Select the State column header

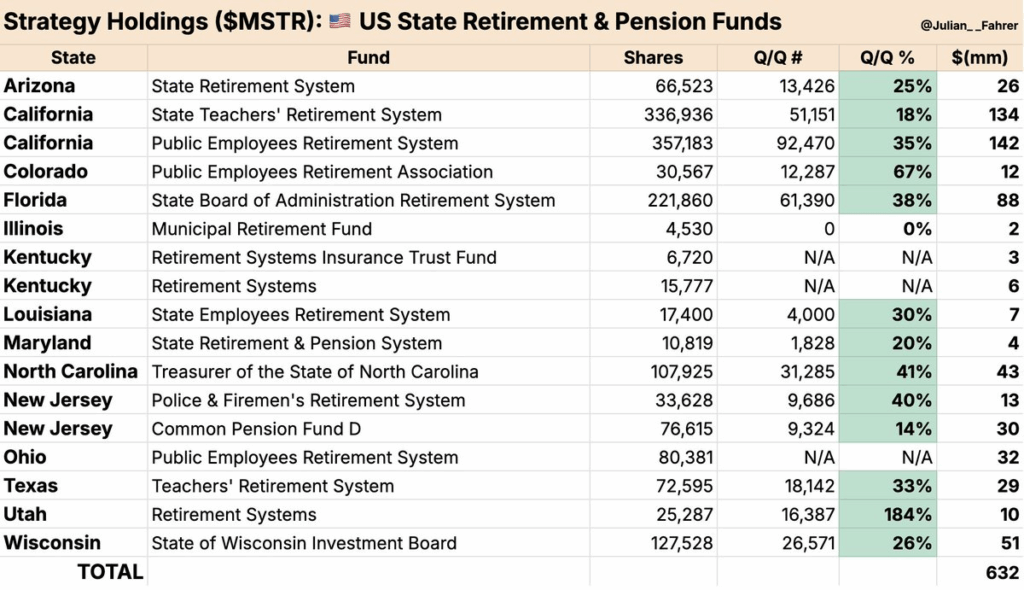(x=73, y=58)
